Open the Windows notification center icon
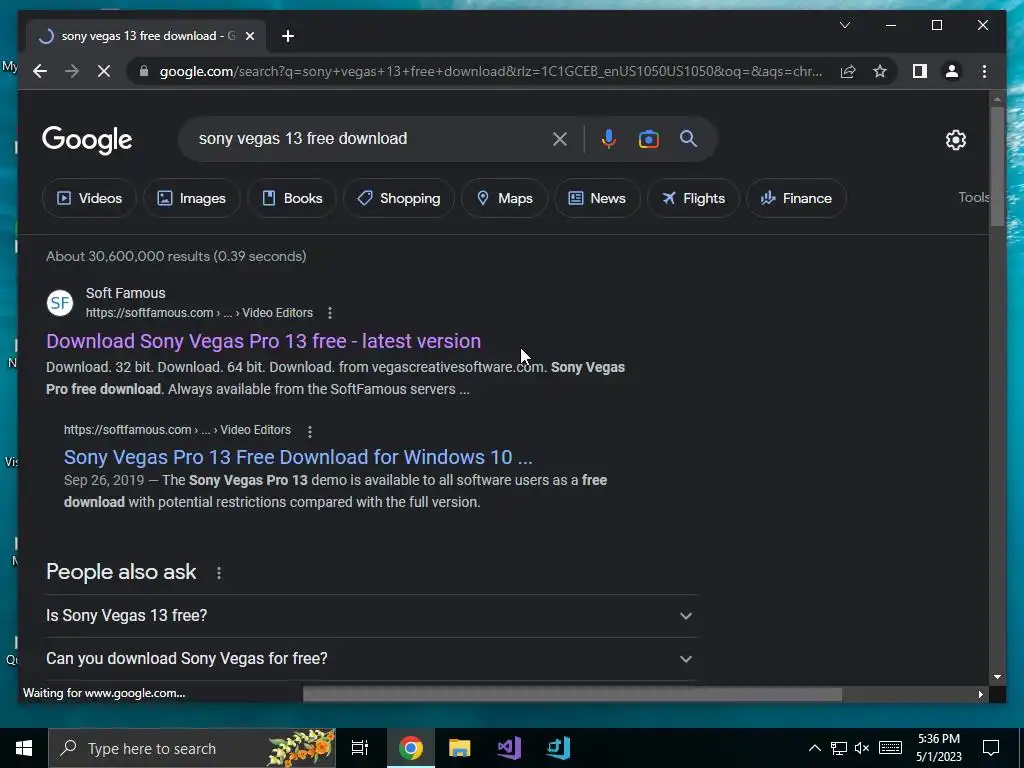Image resolution: width=1024 pixels, height=768 pixels. click(991, 748)
